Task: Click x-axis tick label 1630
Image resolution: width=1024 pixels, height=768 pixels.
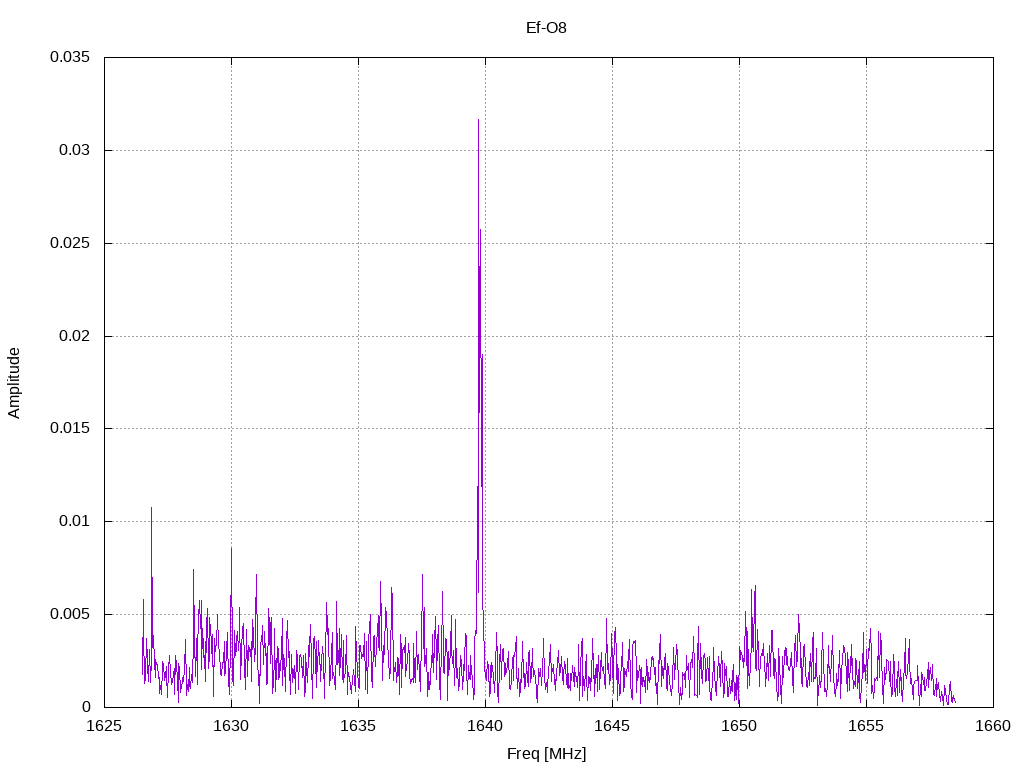Action: click(231, 726)
